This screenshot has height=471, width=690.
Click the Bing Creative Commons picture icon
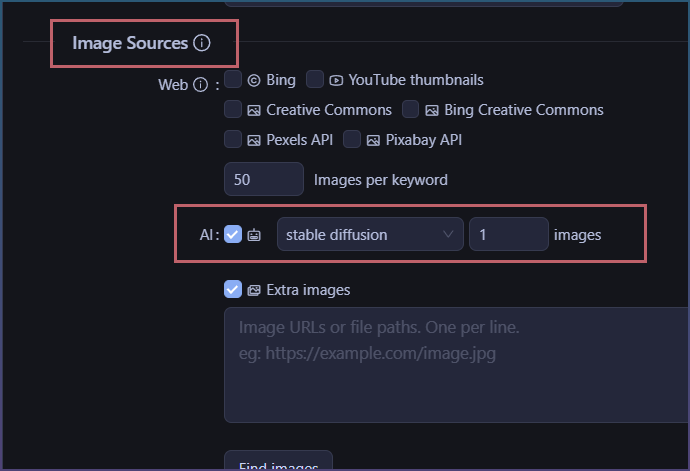coord(432,110)
